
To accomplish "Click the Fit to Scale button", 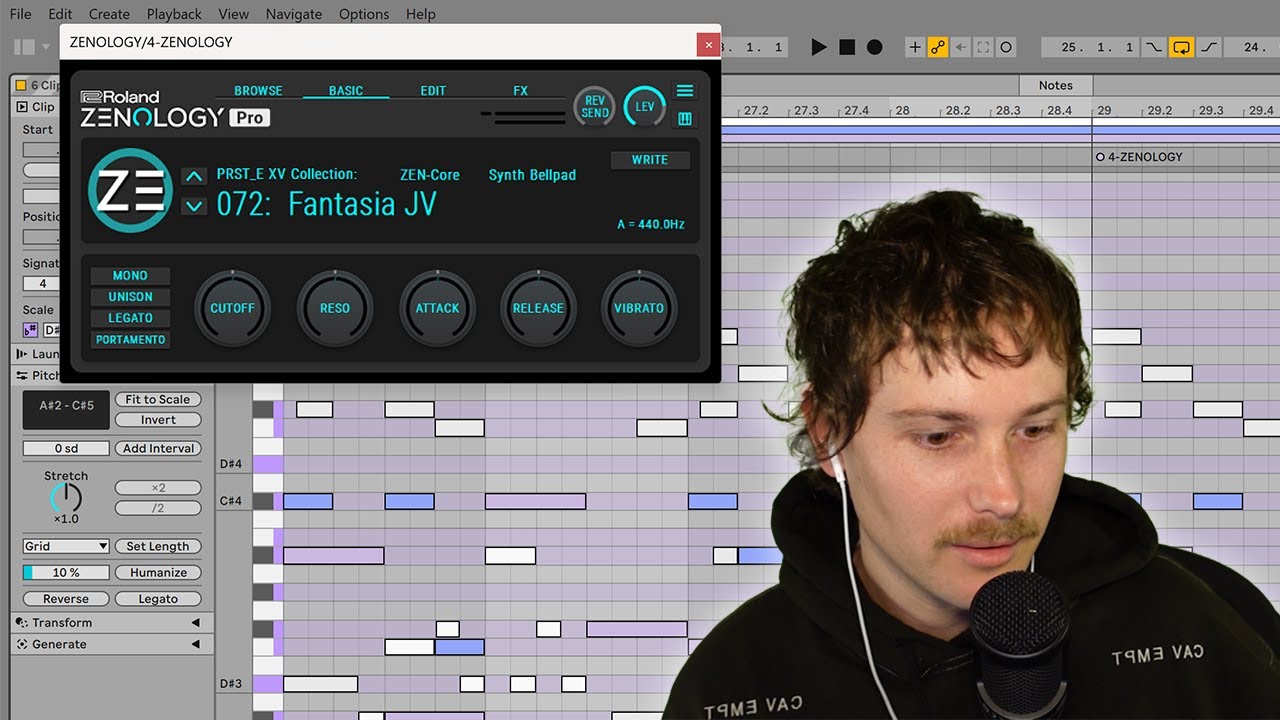I will (x=158, y=399).
